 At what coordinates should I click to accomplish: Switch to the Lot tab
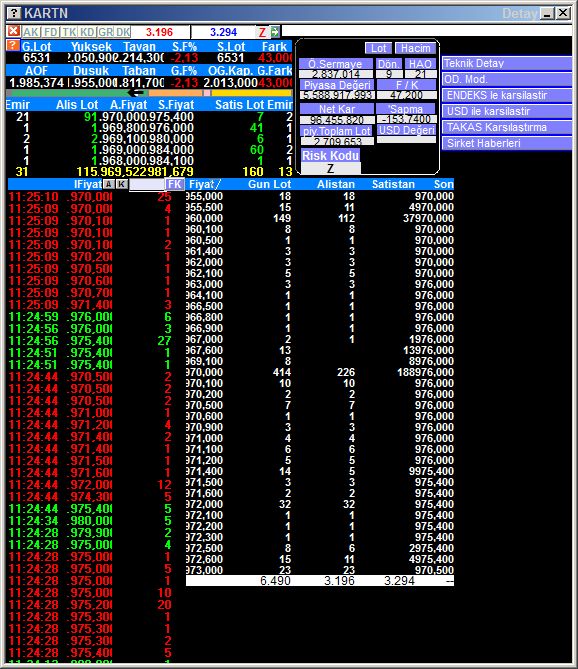378,48
